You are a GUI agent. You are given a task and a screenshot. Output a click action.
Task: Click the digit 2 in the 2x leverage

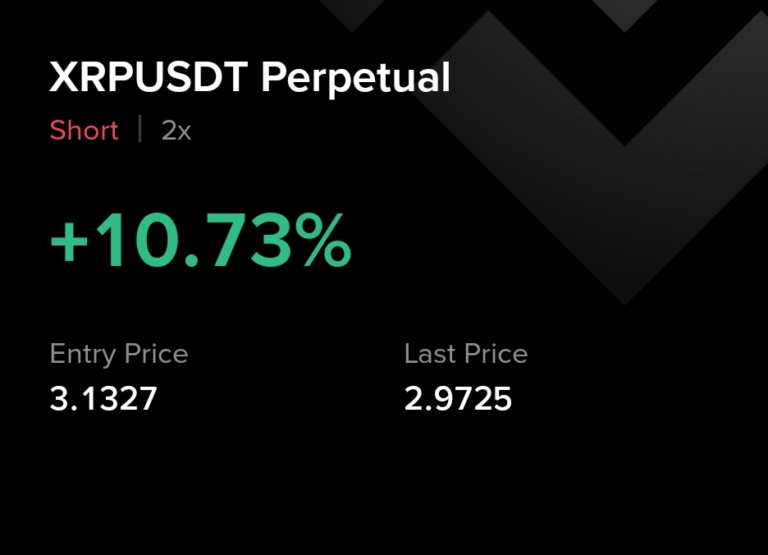click(x=169, y=130)
